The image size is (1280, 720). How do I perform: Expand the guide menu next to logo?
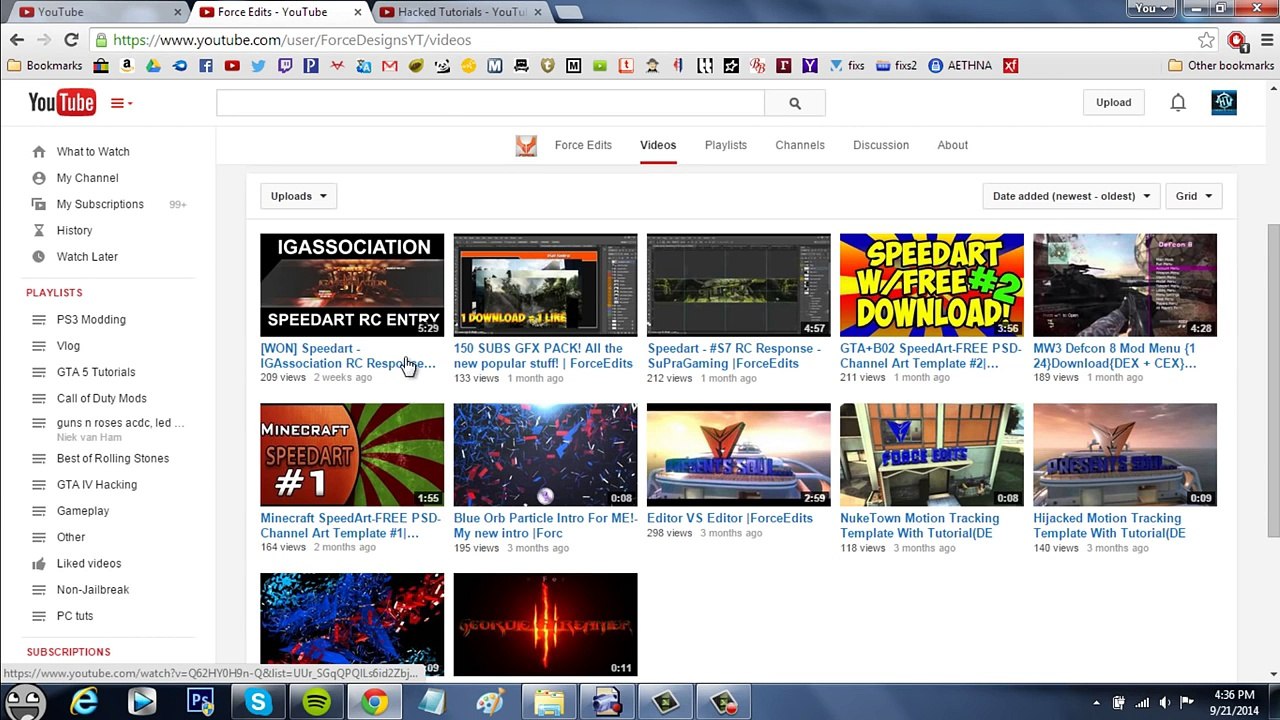(121, 103)
